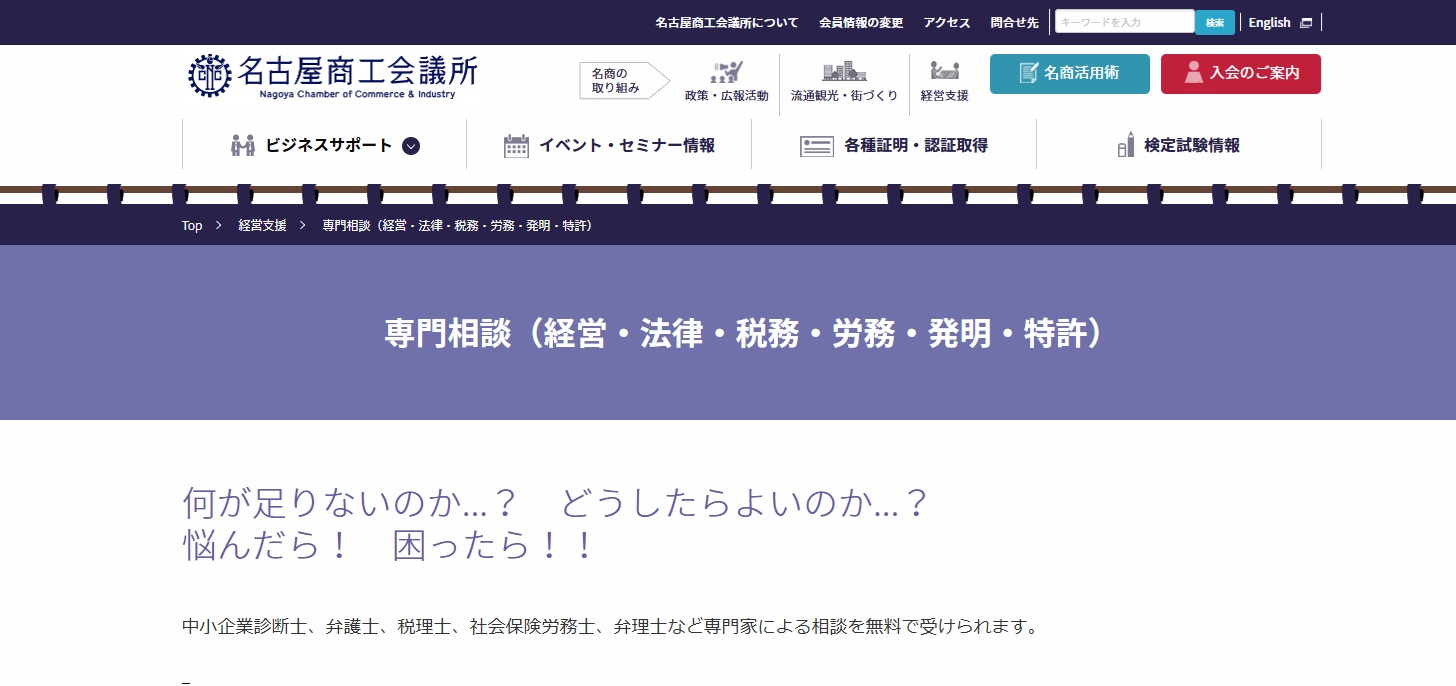
Task: Click the 検索 search button
Action: [1214, 22]
